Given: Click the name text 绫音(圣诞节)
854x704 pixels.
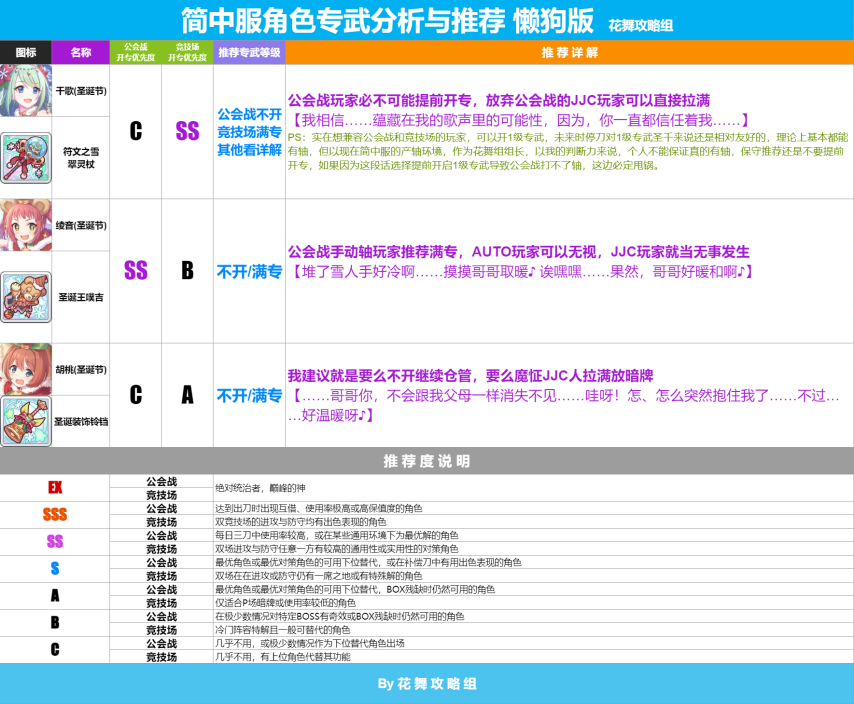Looking at the screenshot, I should click(81, 225).
